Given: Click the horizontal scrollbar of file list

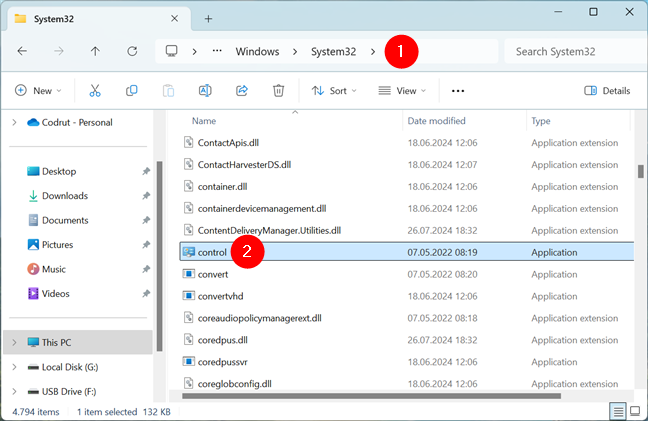Looking at the screenshot, I should 371,396.
